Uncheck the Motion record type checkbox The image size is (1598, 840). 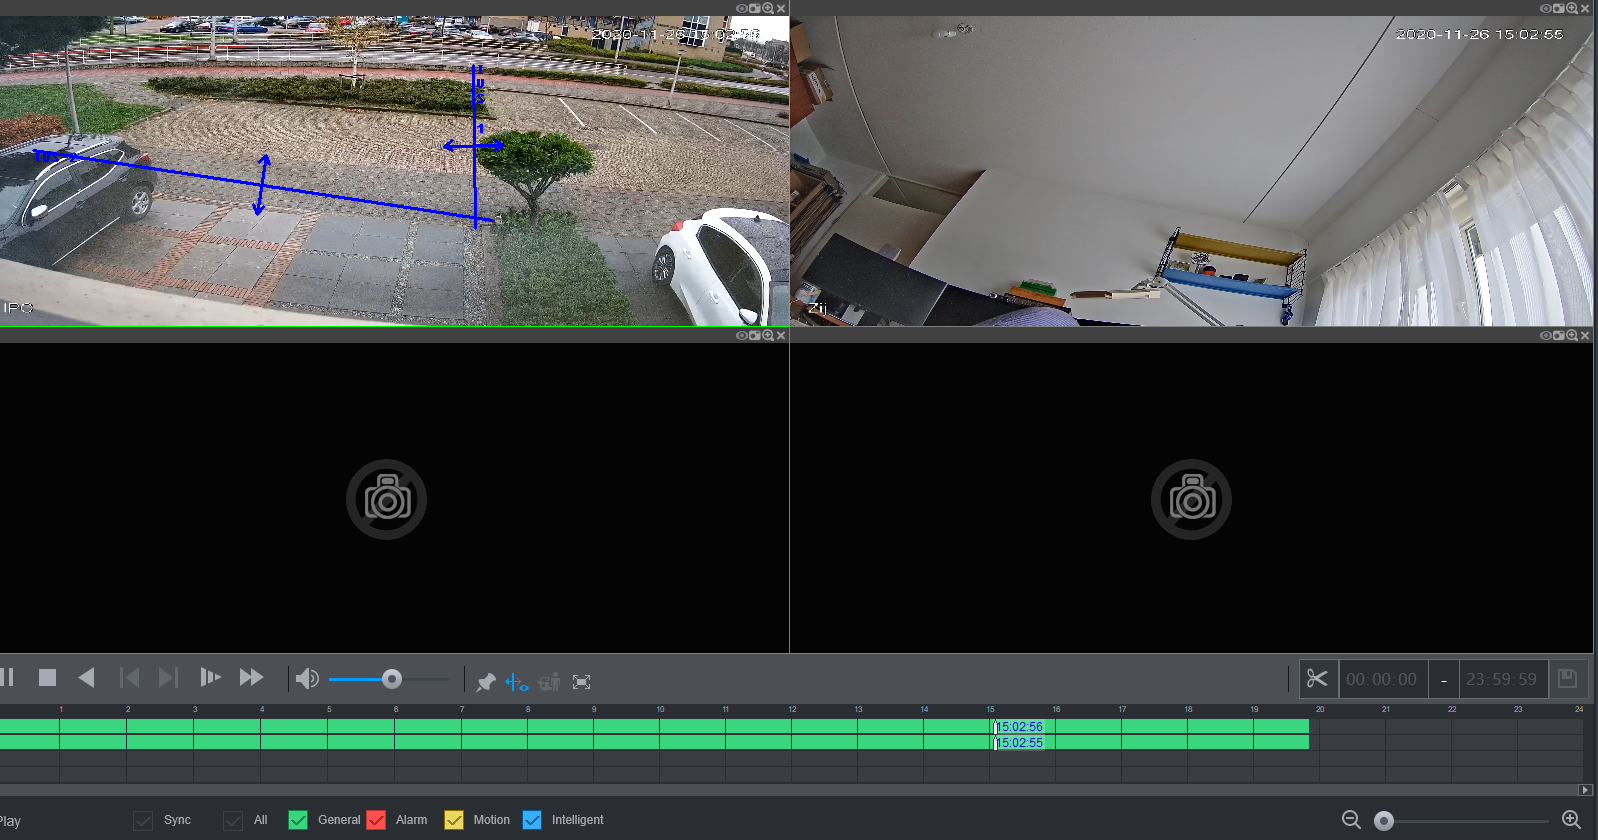click(x=454, y=820)
